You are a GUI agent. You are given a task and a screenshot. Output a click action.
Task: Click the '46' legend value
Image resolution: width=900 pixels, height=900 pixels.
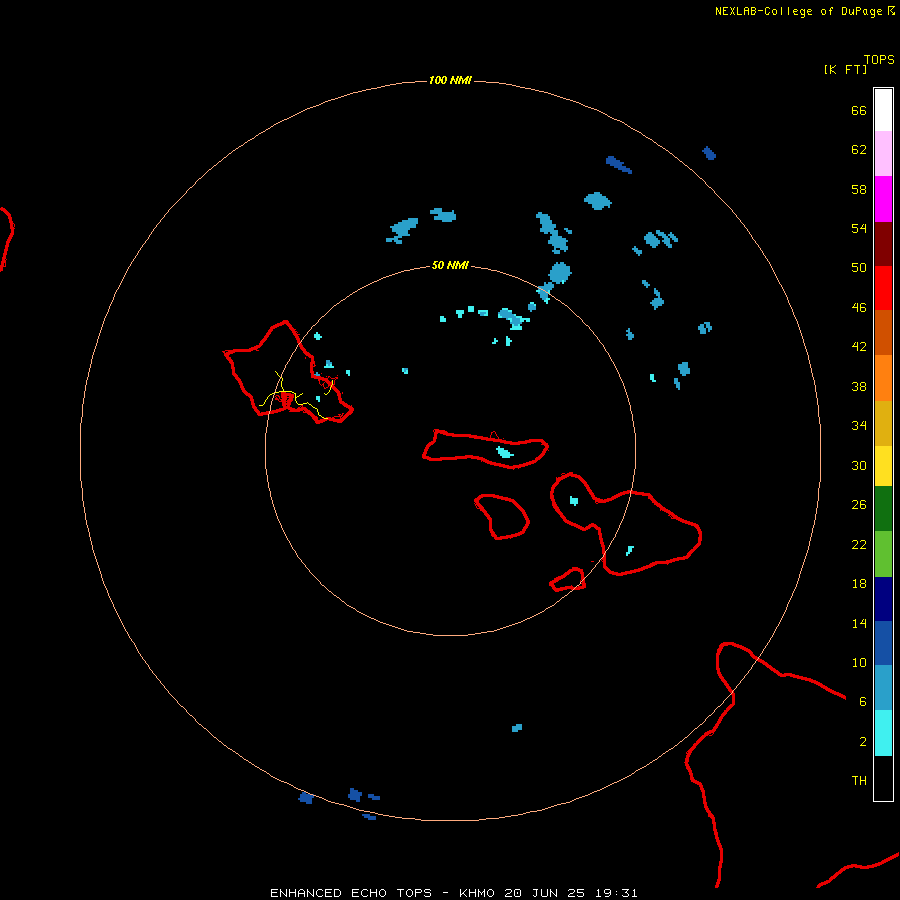(859, 308)
